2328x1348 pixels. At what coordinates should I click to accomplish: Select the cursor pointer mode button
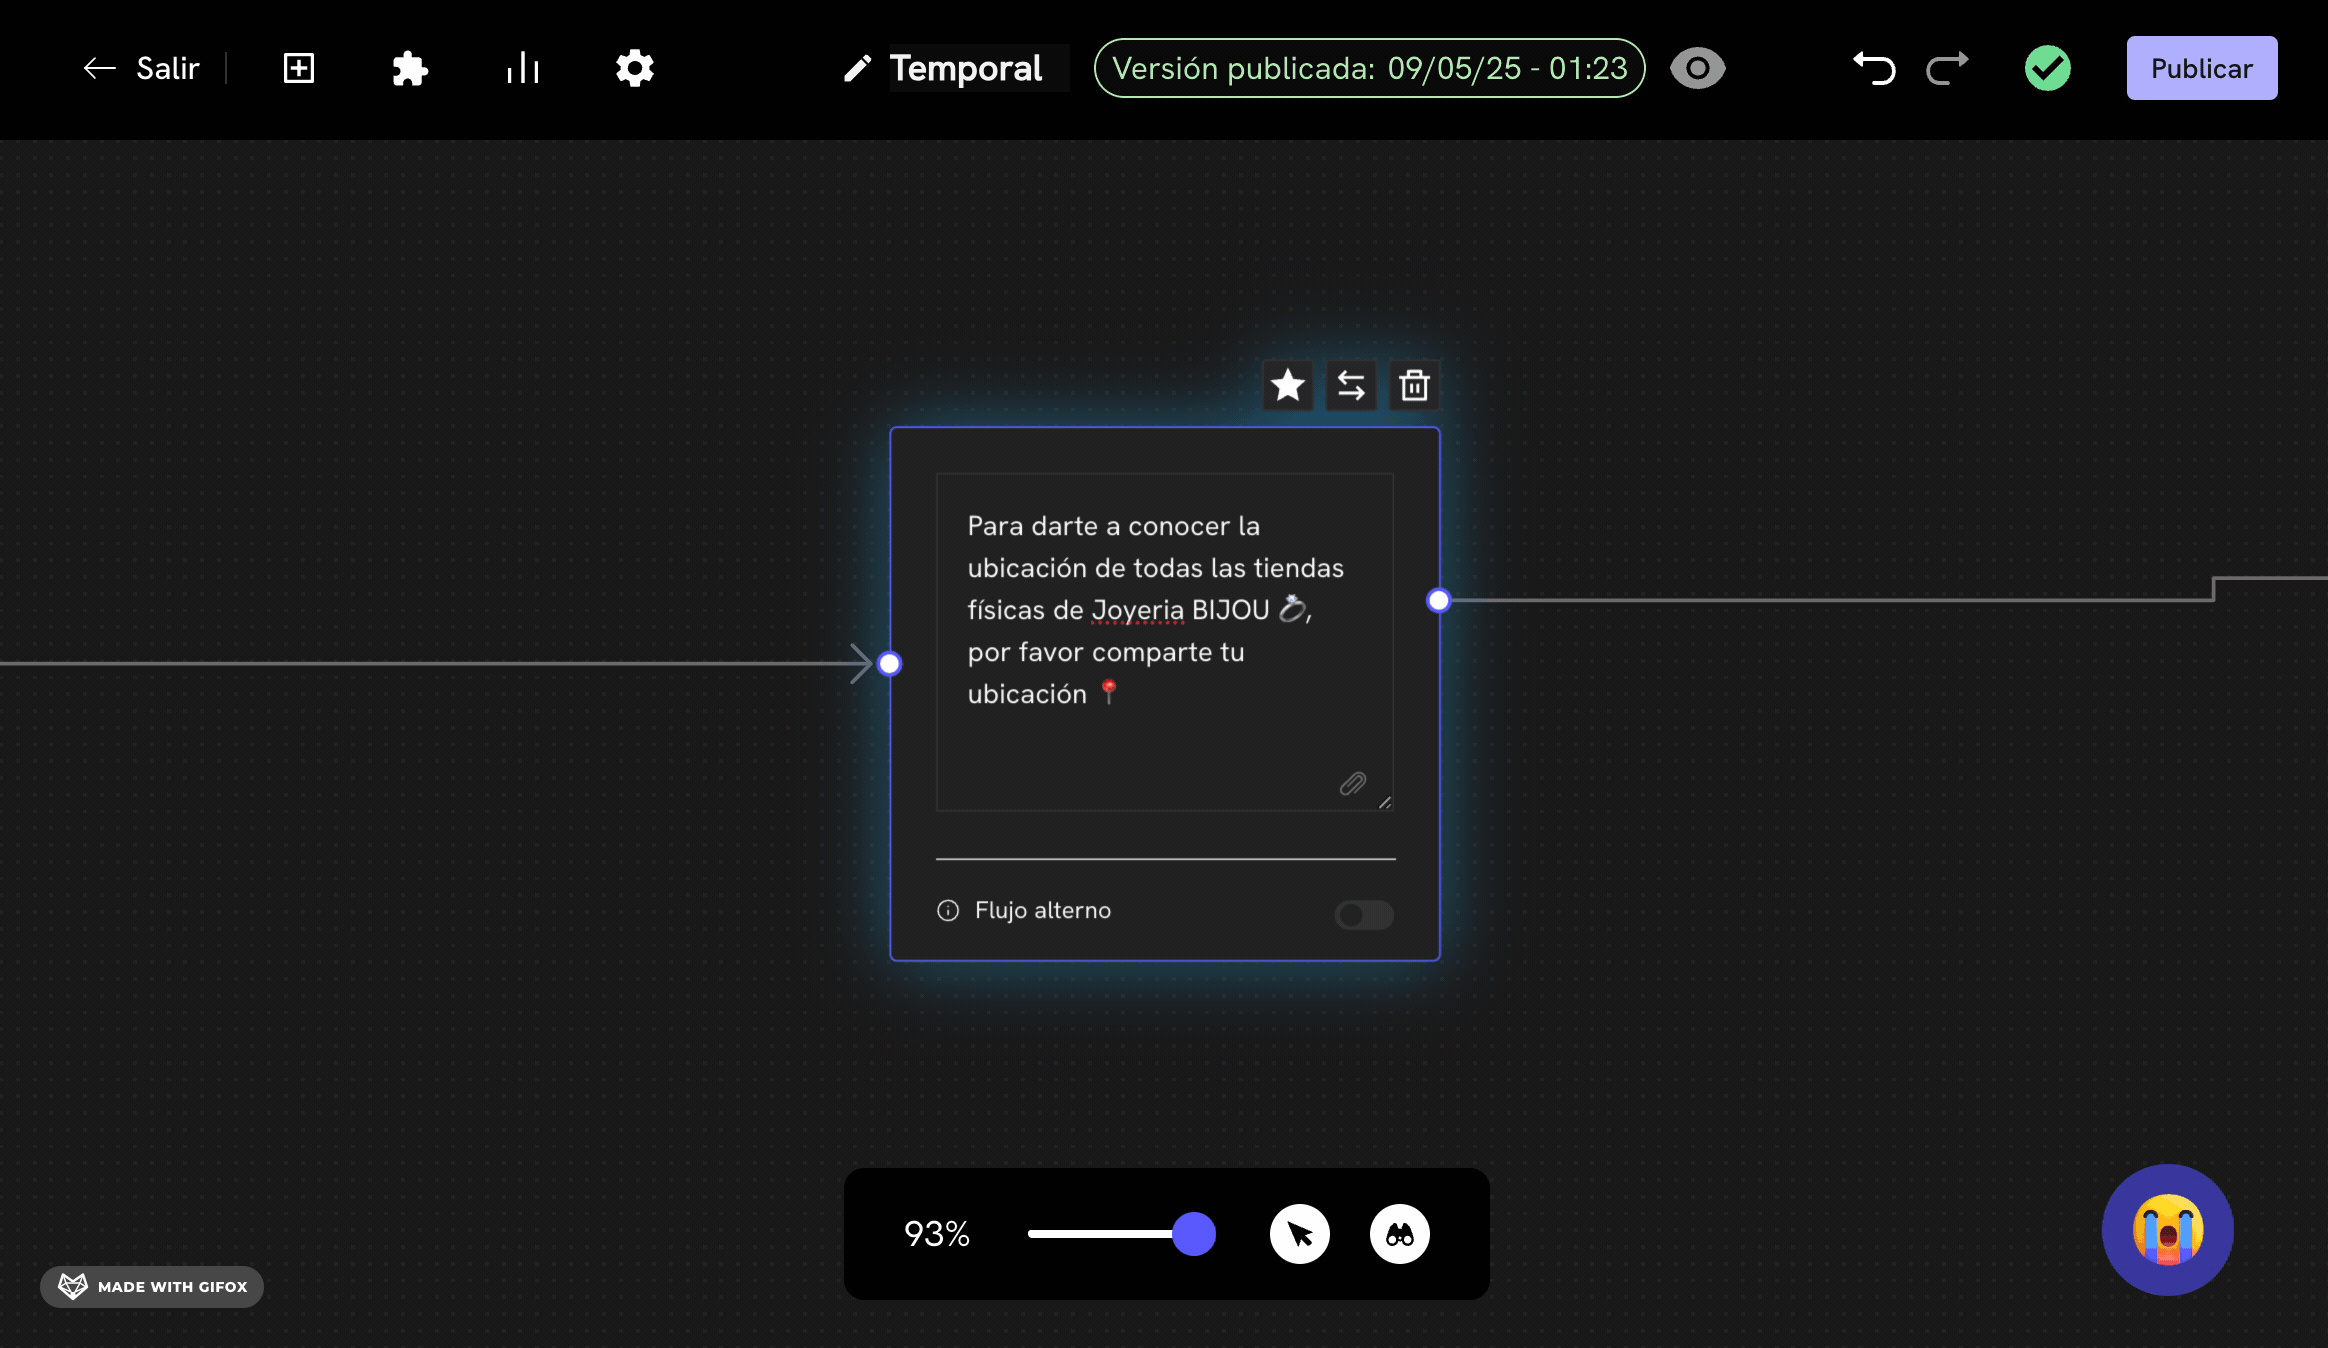1299,1234
